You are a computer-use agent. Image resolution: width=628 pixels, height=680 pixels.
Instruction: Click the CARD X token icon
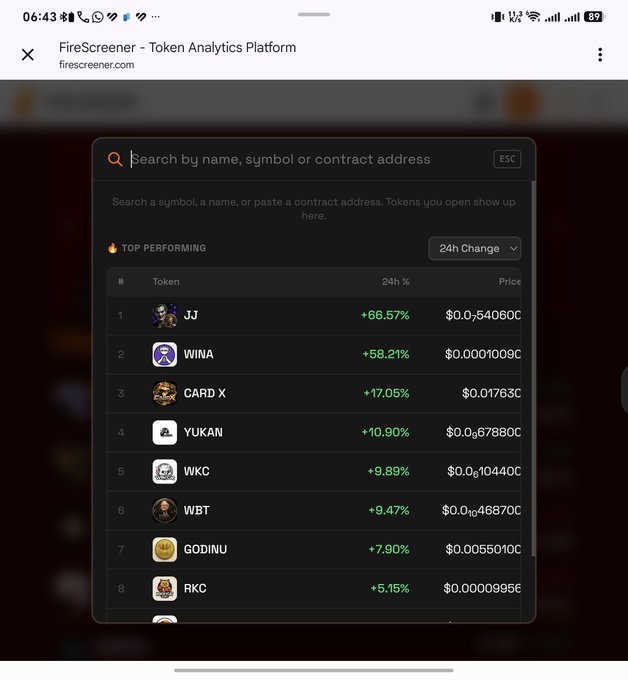164,393
